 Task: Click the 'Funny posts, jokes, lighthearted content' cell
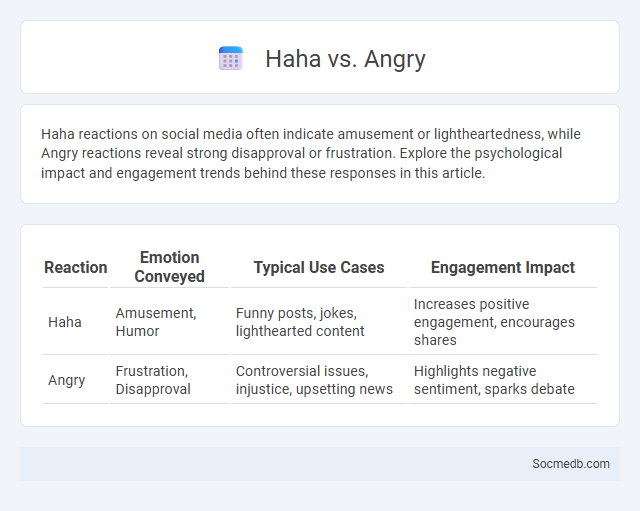pos(319,322)
